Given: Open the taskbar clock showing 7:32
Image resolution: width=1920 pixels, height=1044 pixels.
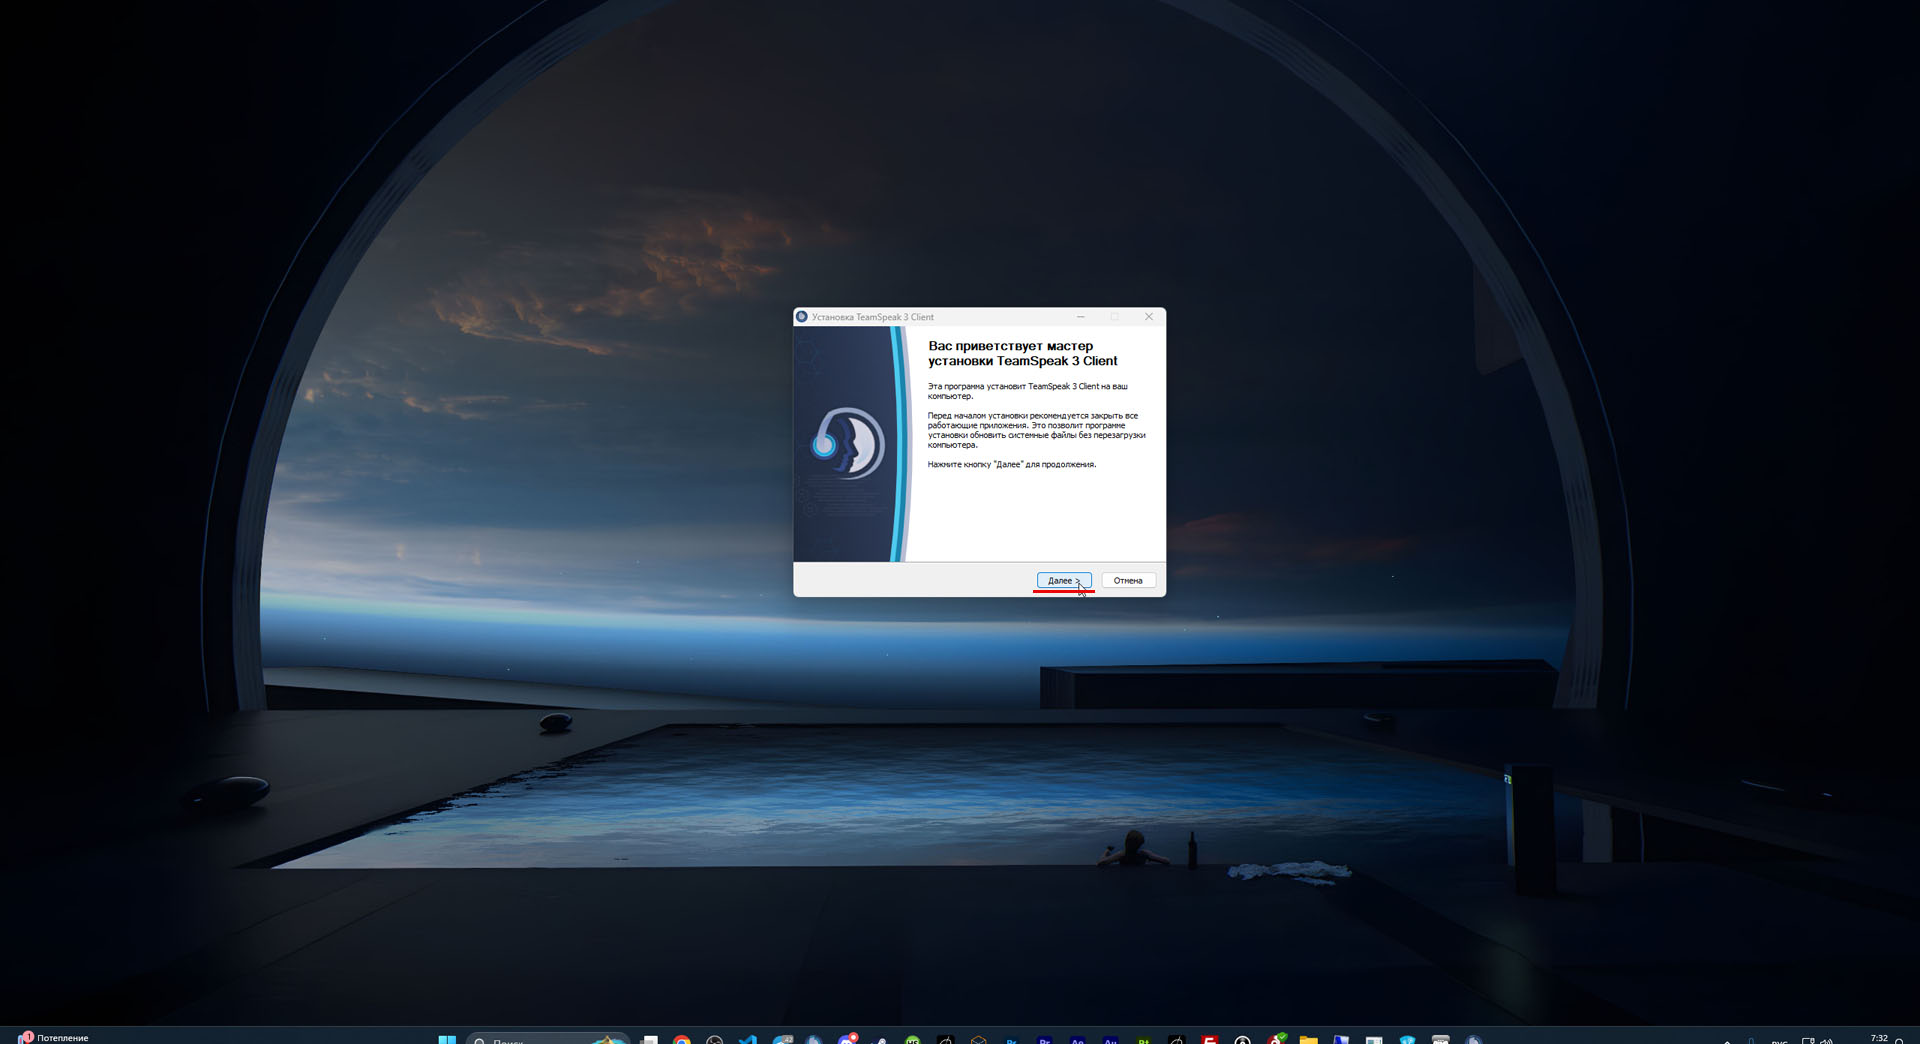Looking at the screenshot, I should click(1879, 1038).
